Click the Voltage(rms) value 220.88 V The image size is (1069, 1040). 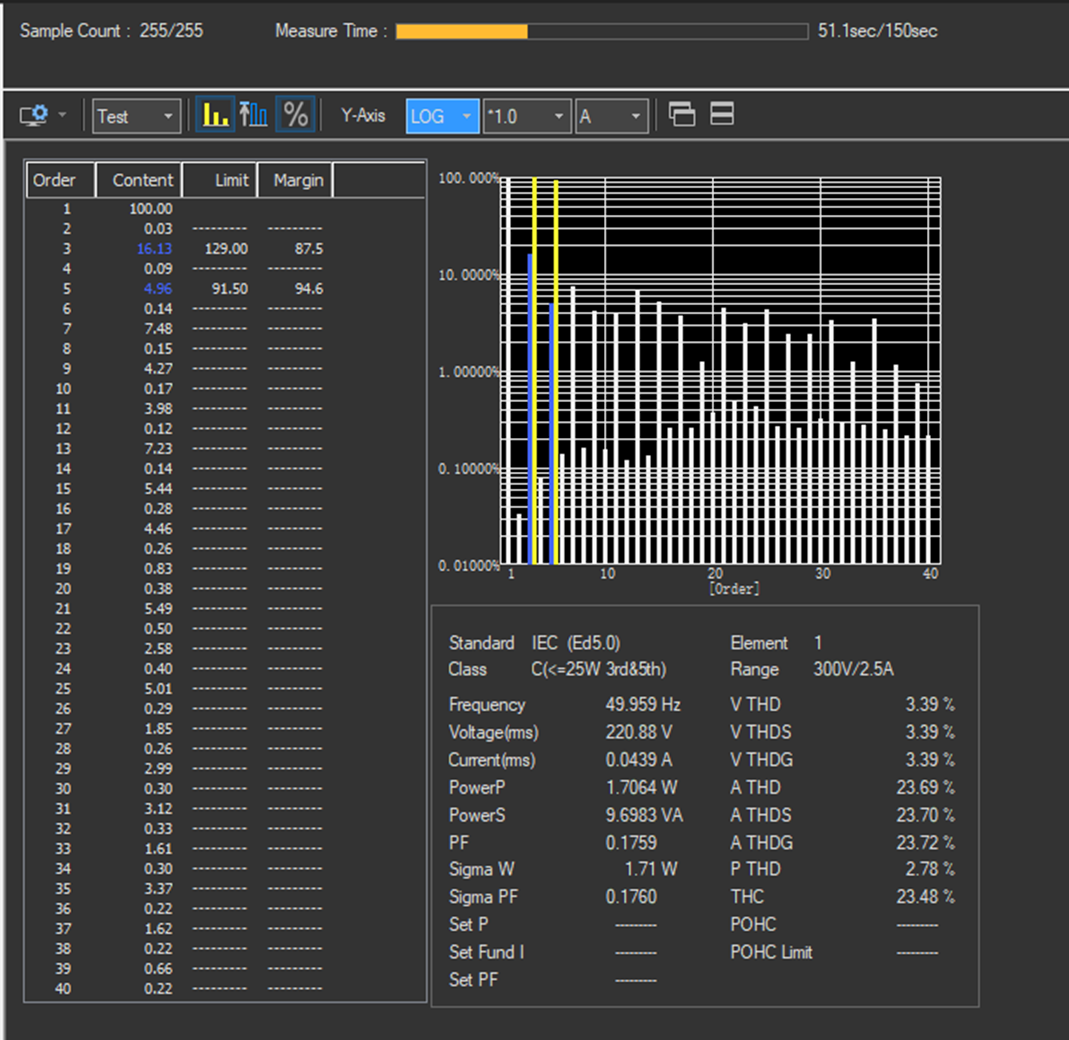[x=639, y=732]
